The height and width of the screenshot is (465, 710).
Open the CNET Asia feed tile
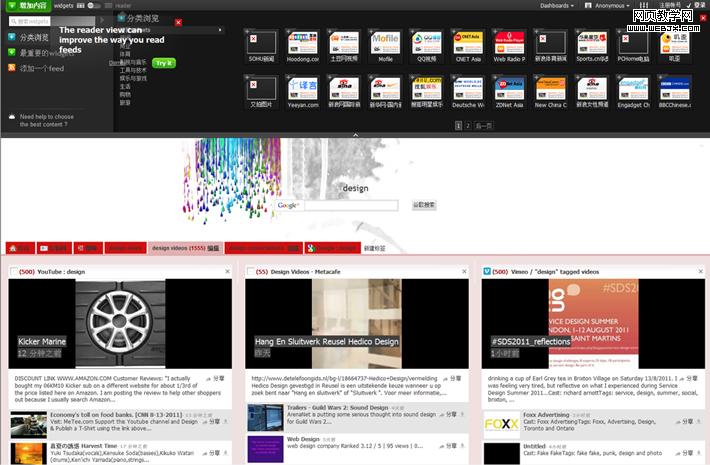pyautogui.click(x=468, y=42)
